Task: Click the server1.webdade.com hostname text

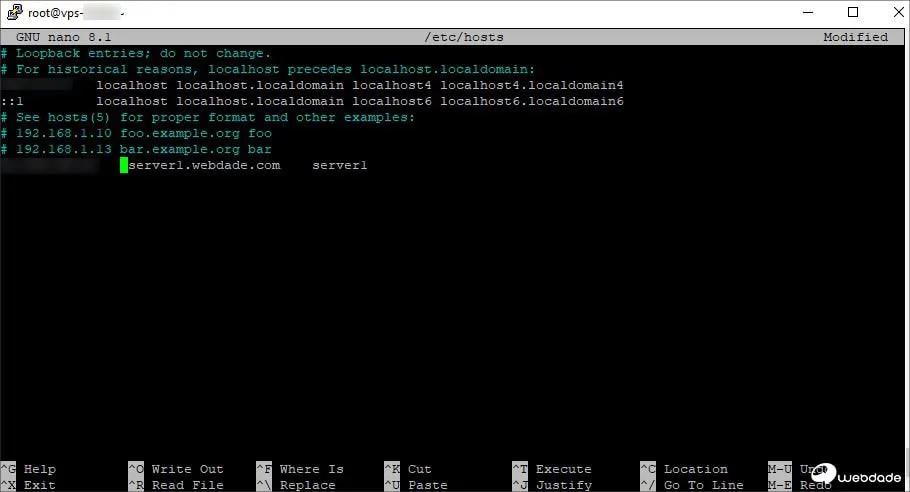Action: pos(205,165)
